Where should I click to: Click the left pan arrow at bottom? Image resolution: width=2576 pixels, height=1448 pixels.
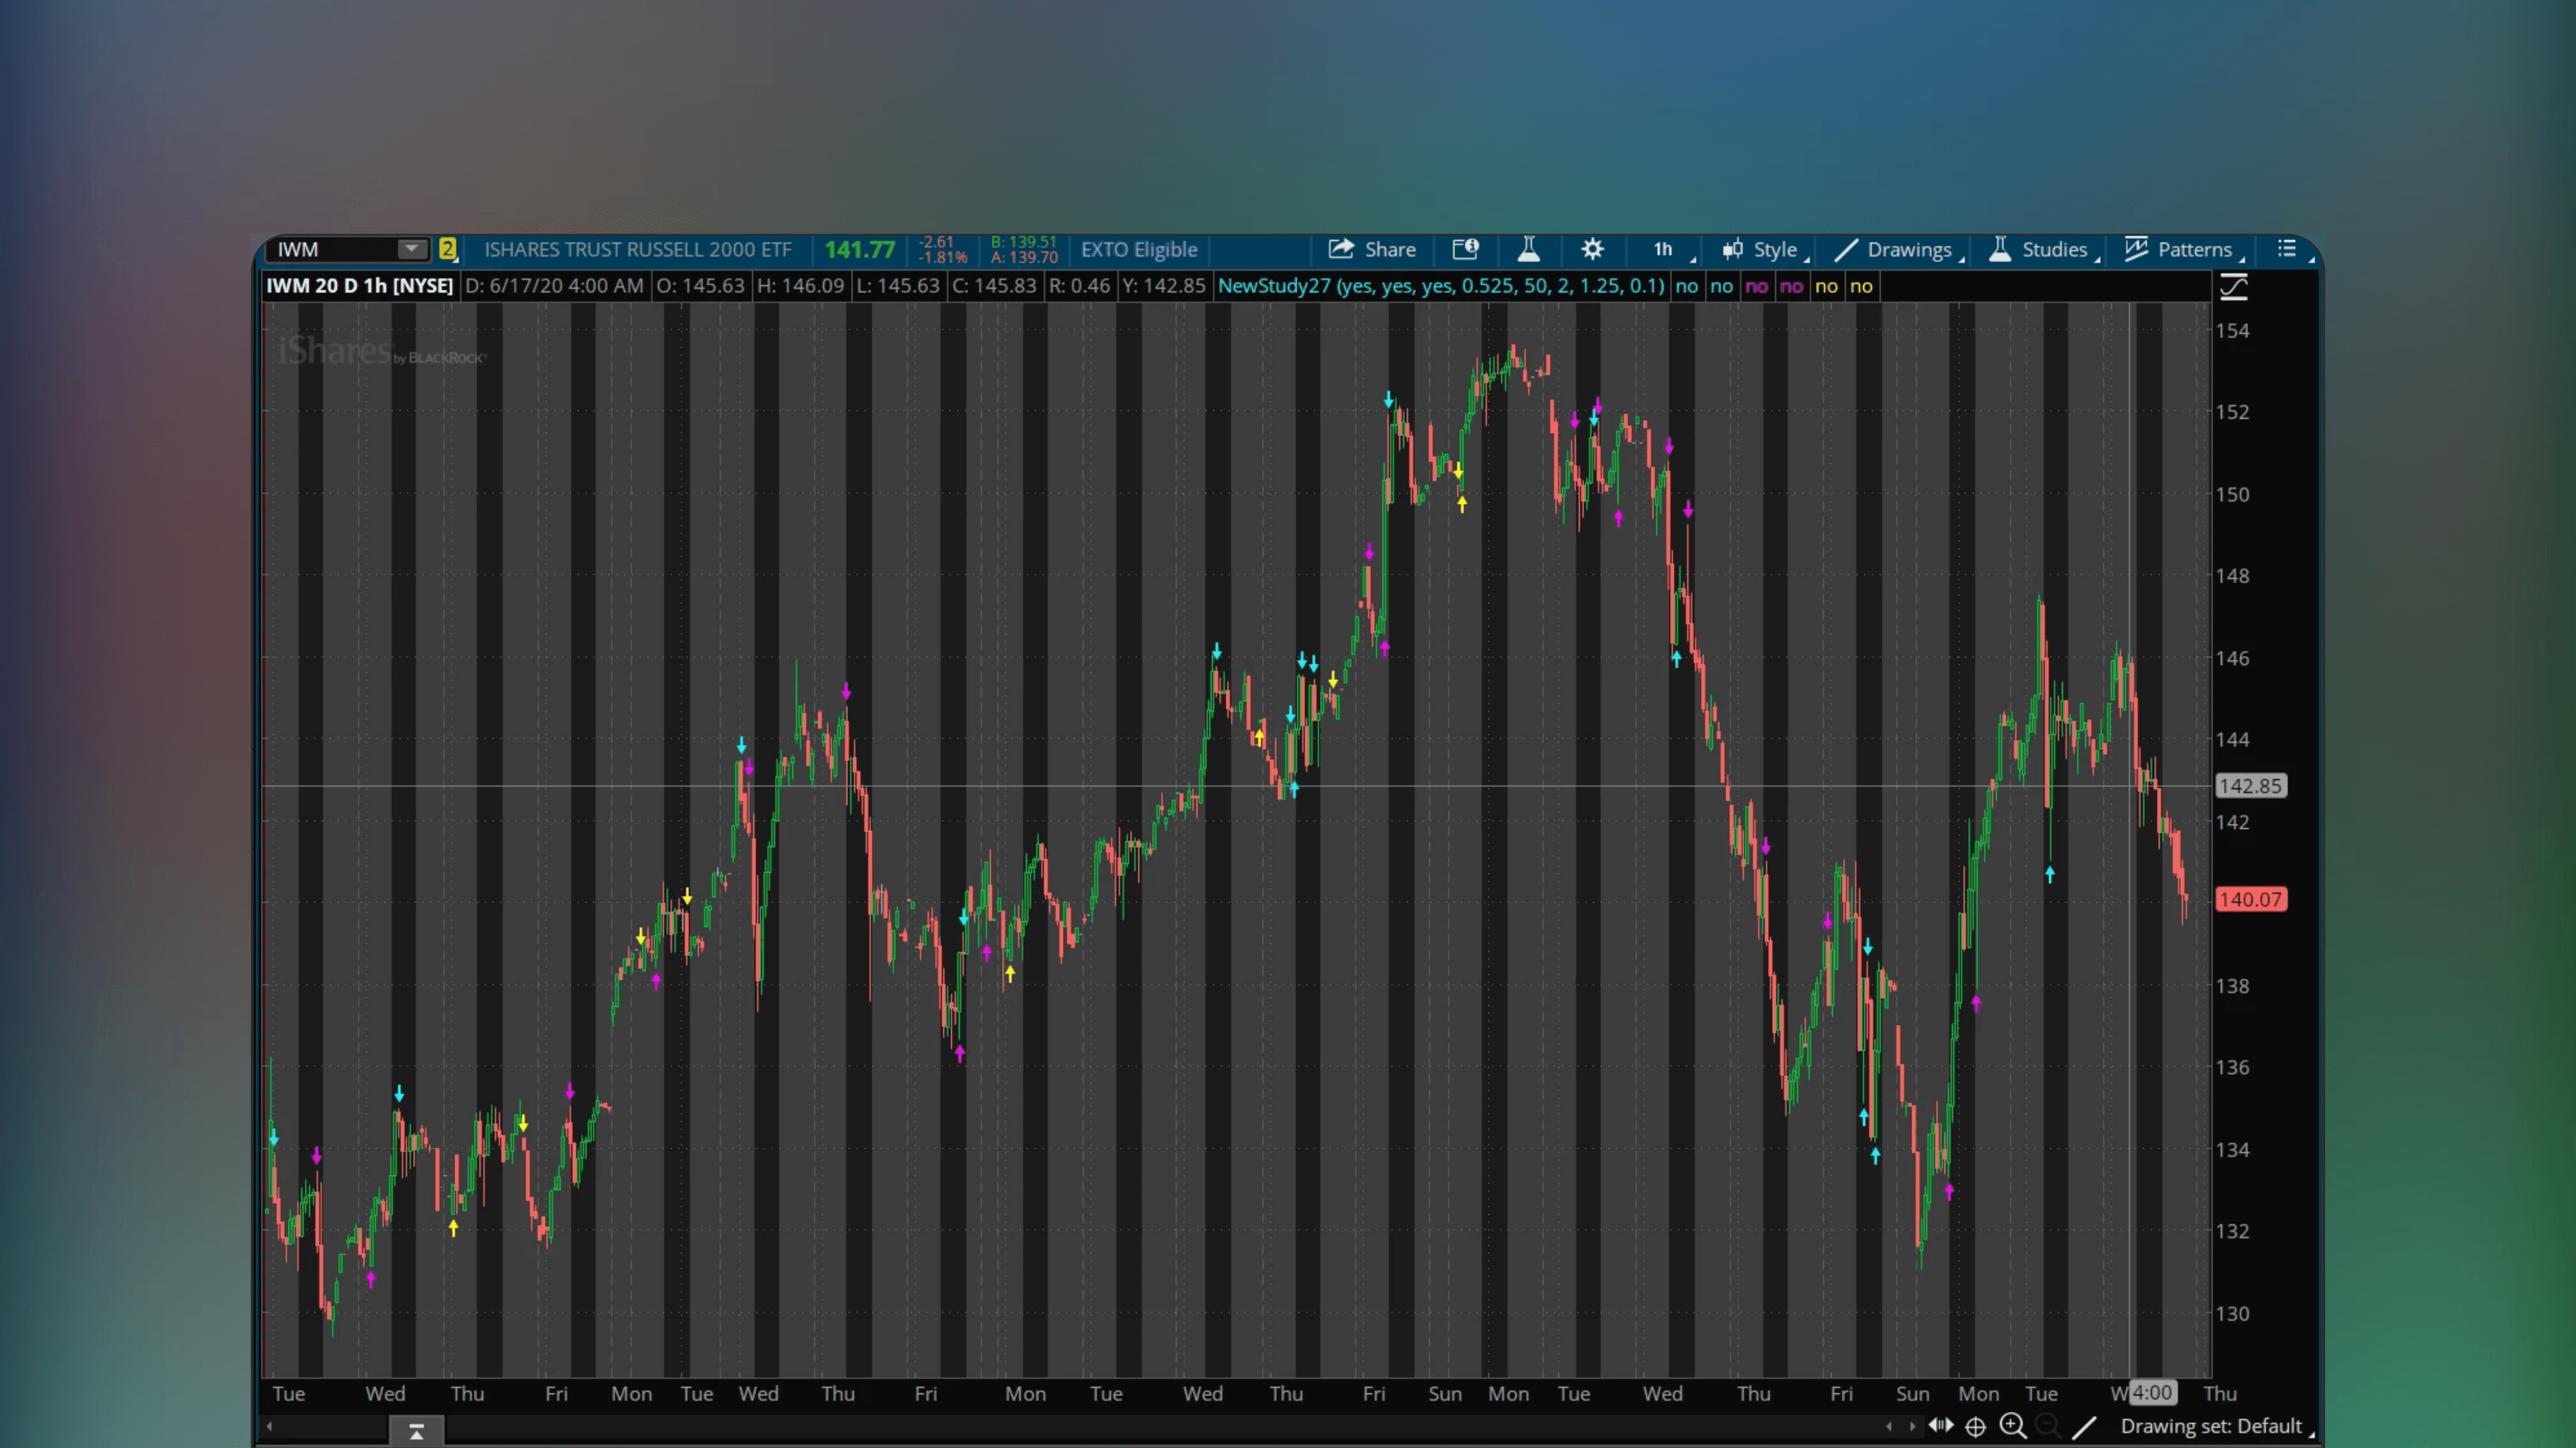(1891, 1427)
